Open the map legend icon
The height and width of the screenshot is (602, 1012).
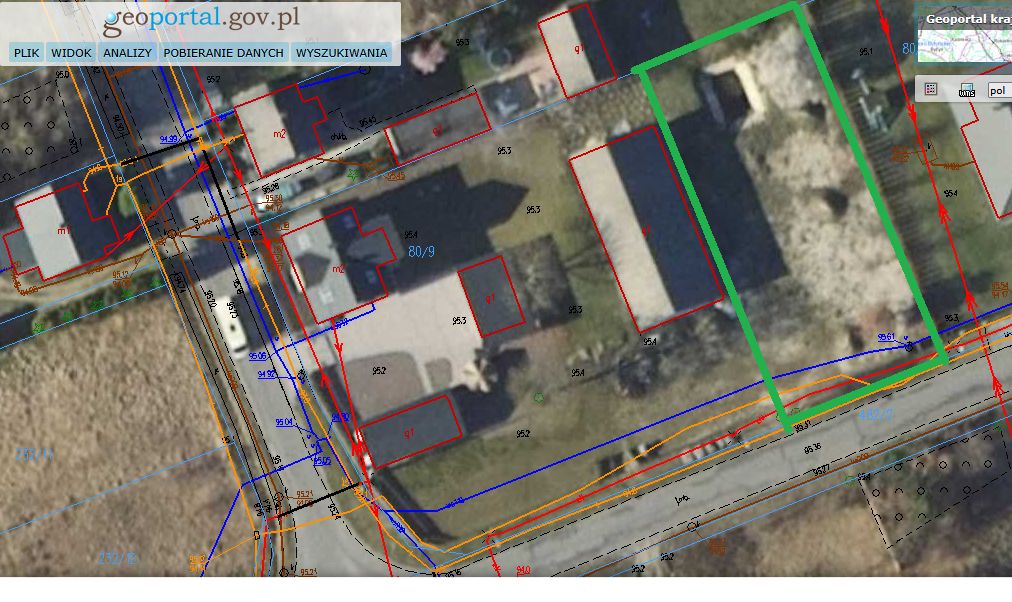click(931, 89)
